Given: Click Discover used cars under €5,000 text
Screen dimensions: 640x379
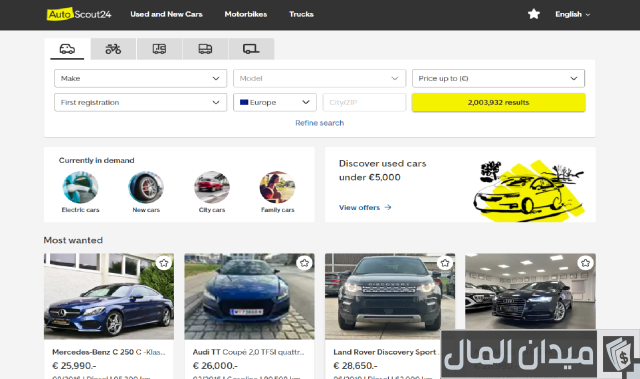Looking at the screenshot, I should click(x=382, y=170).
